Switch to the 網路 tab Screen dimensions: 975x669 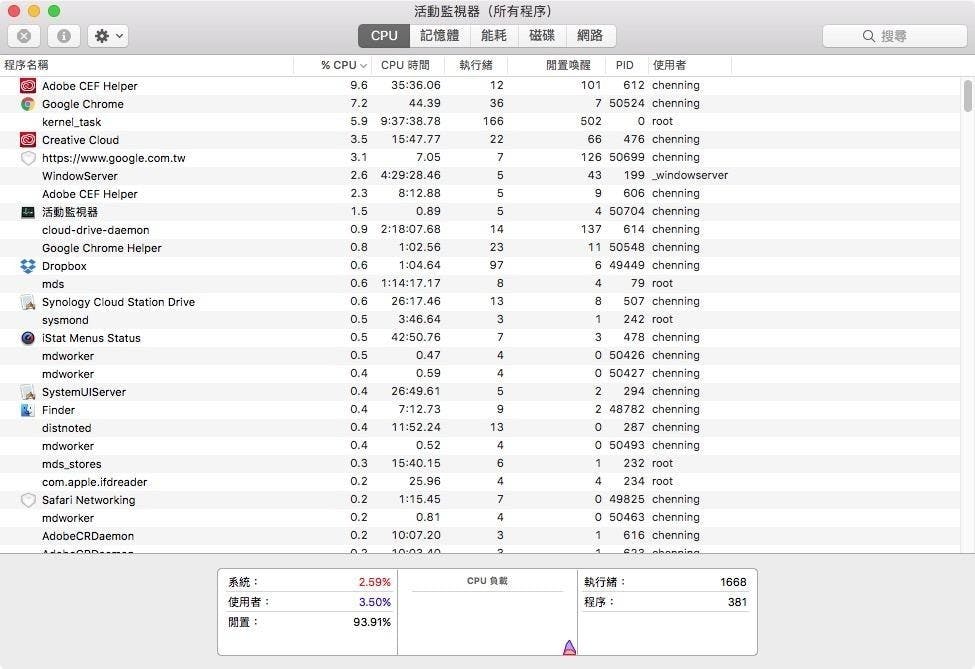pos(590,36)
